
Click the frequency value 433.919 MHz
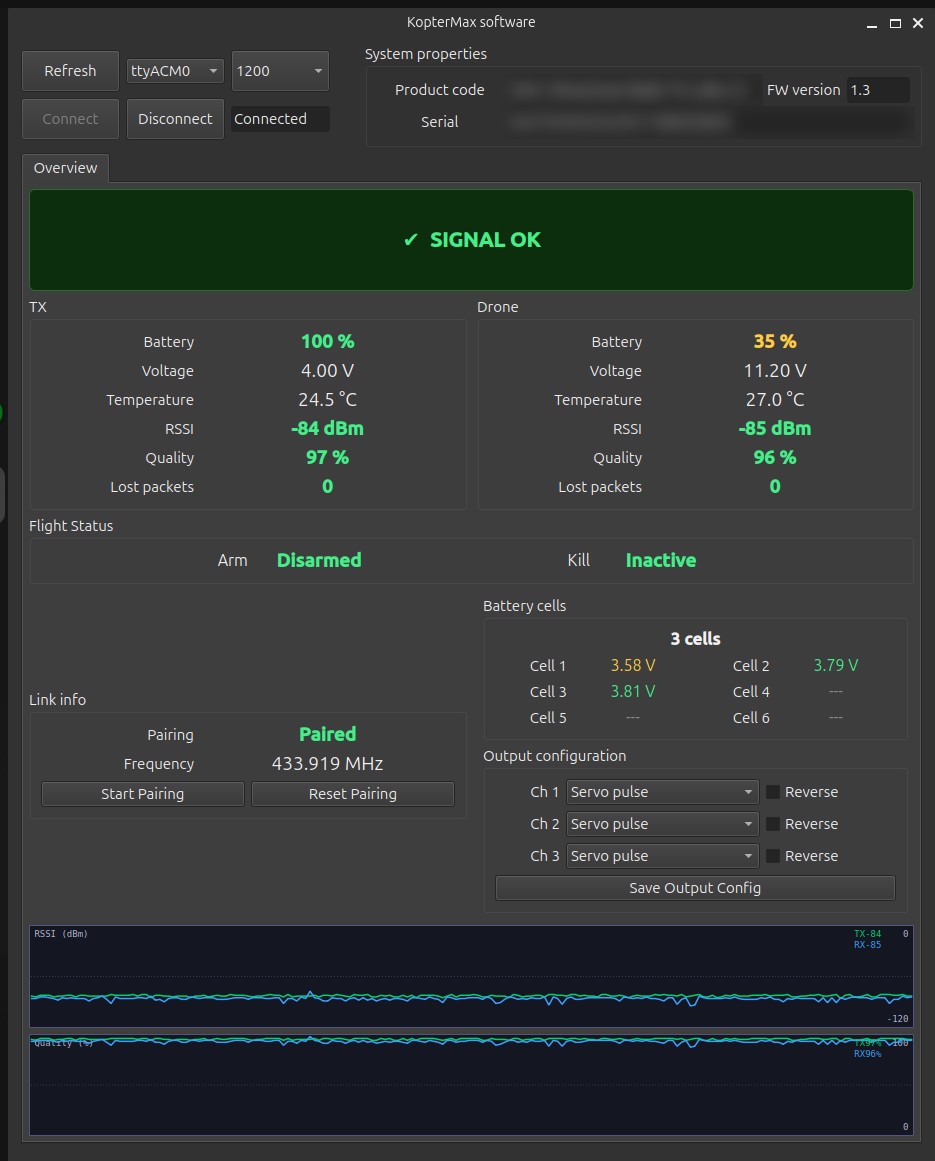327,763
